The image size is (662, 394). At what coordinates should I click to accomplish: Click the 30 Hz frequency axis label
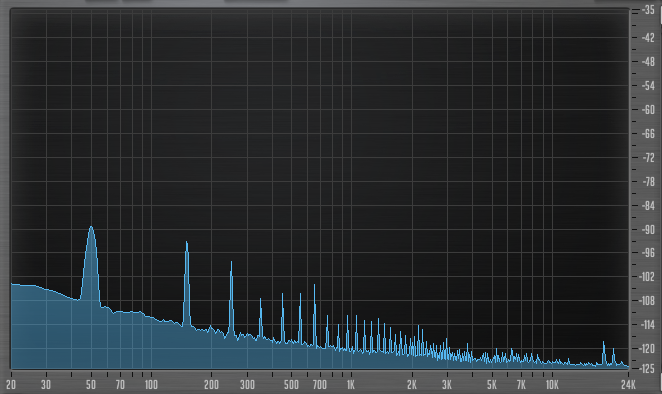(46, 385)
